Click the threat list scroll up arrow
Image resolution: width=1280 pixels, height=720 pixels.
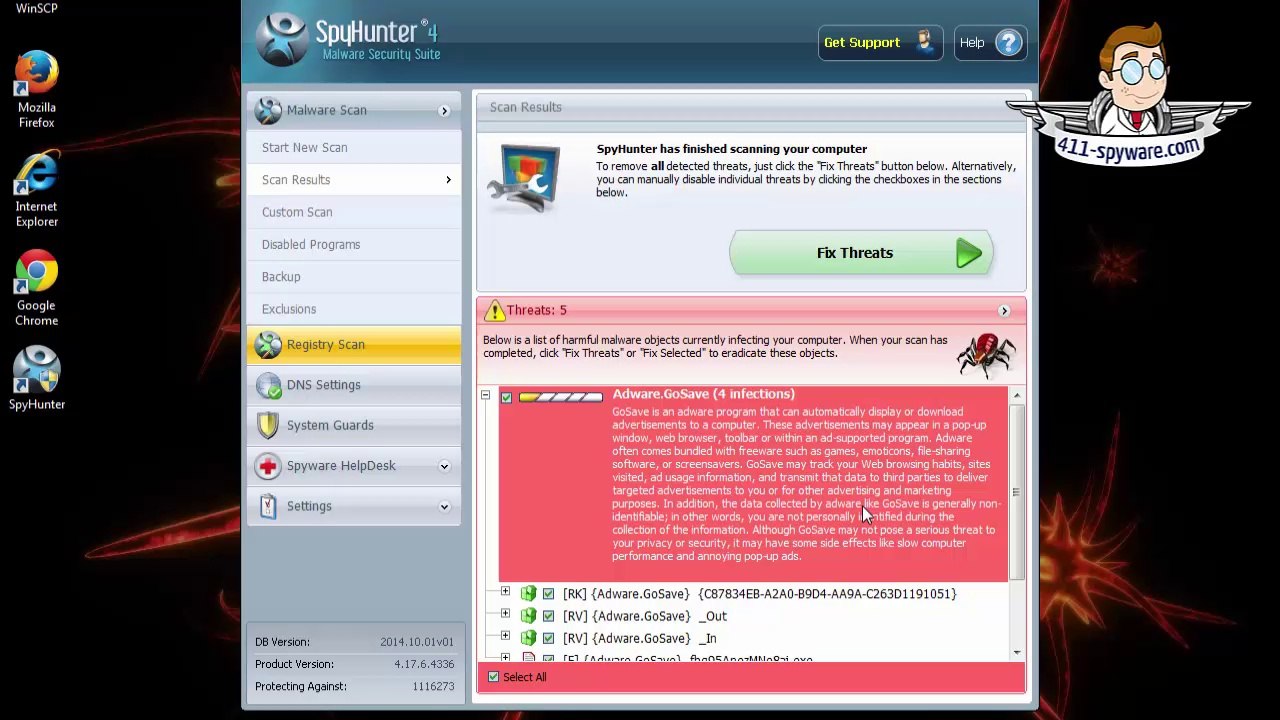(x=1016, y=396)
